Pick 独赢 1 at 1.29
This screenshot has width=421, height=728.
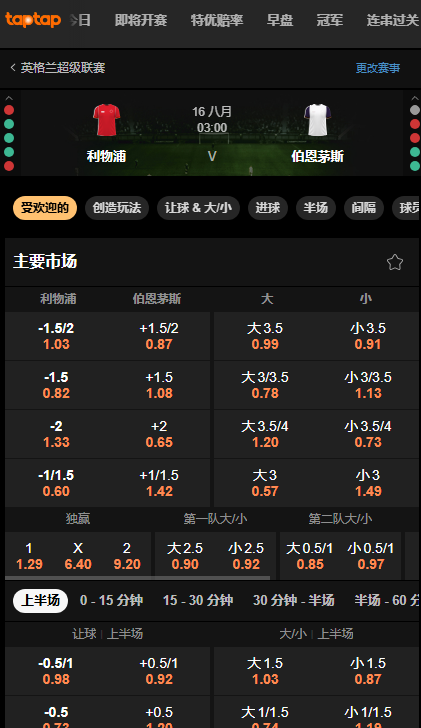click(29, 556)
